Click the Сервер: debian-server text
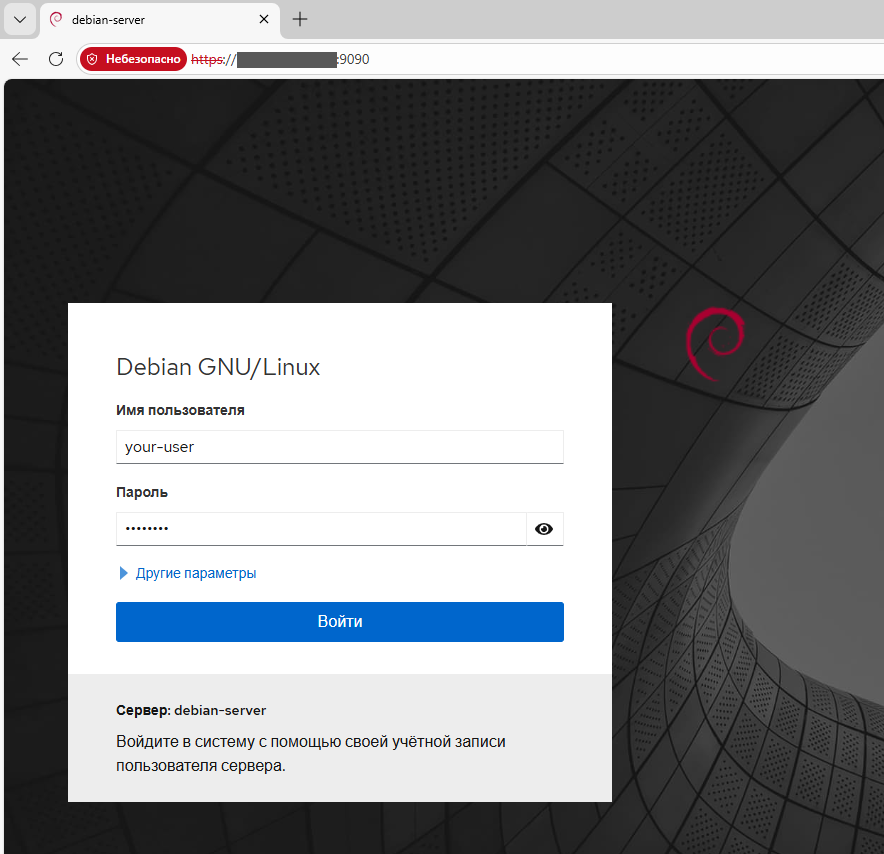 coord(191,710)
